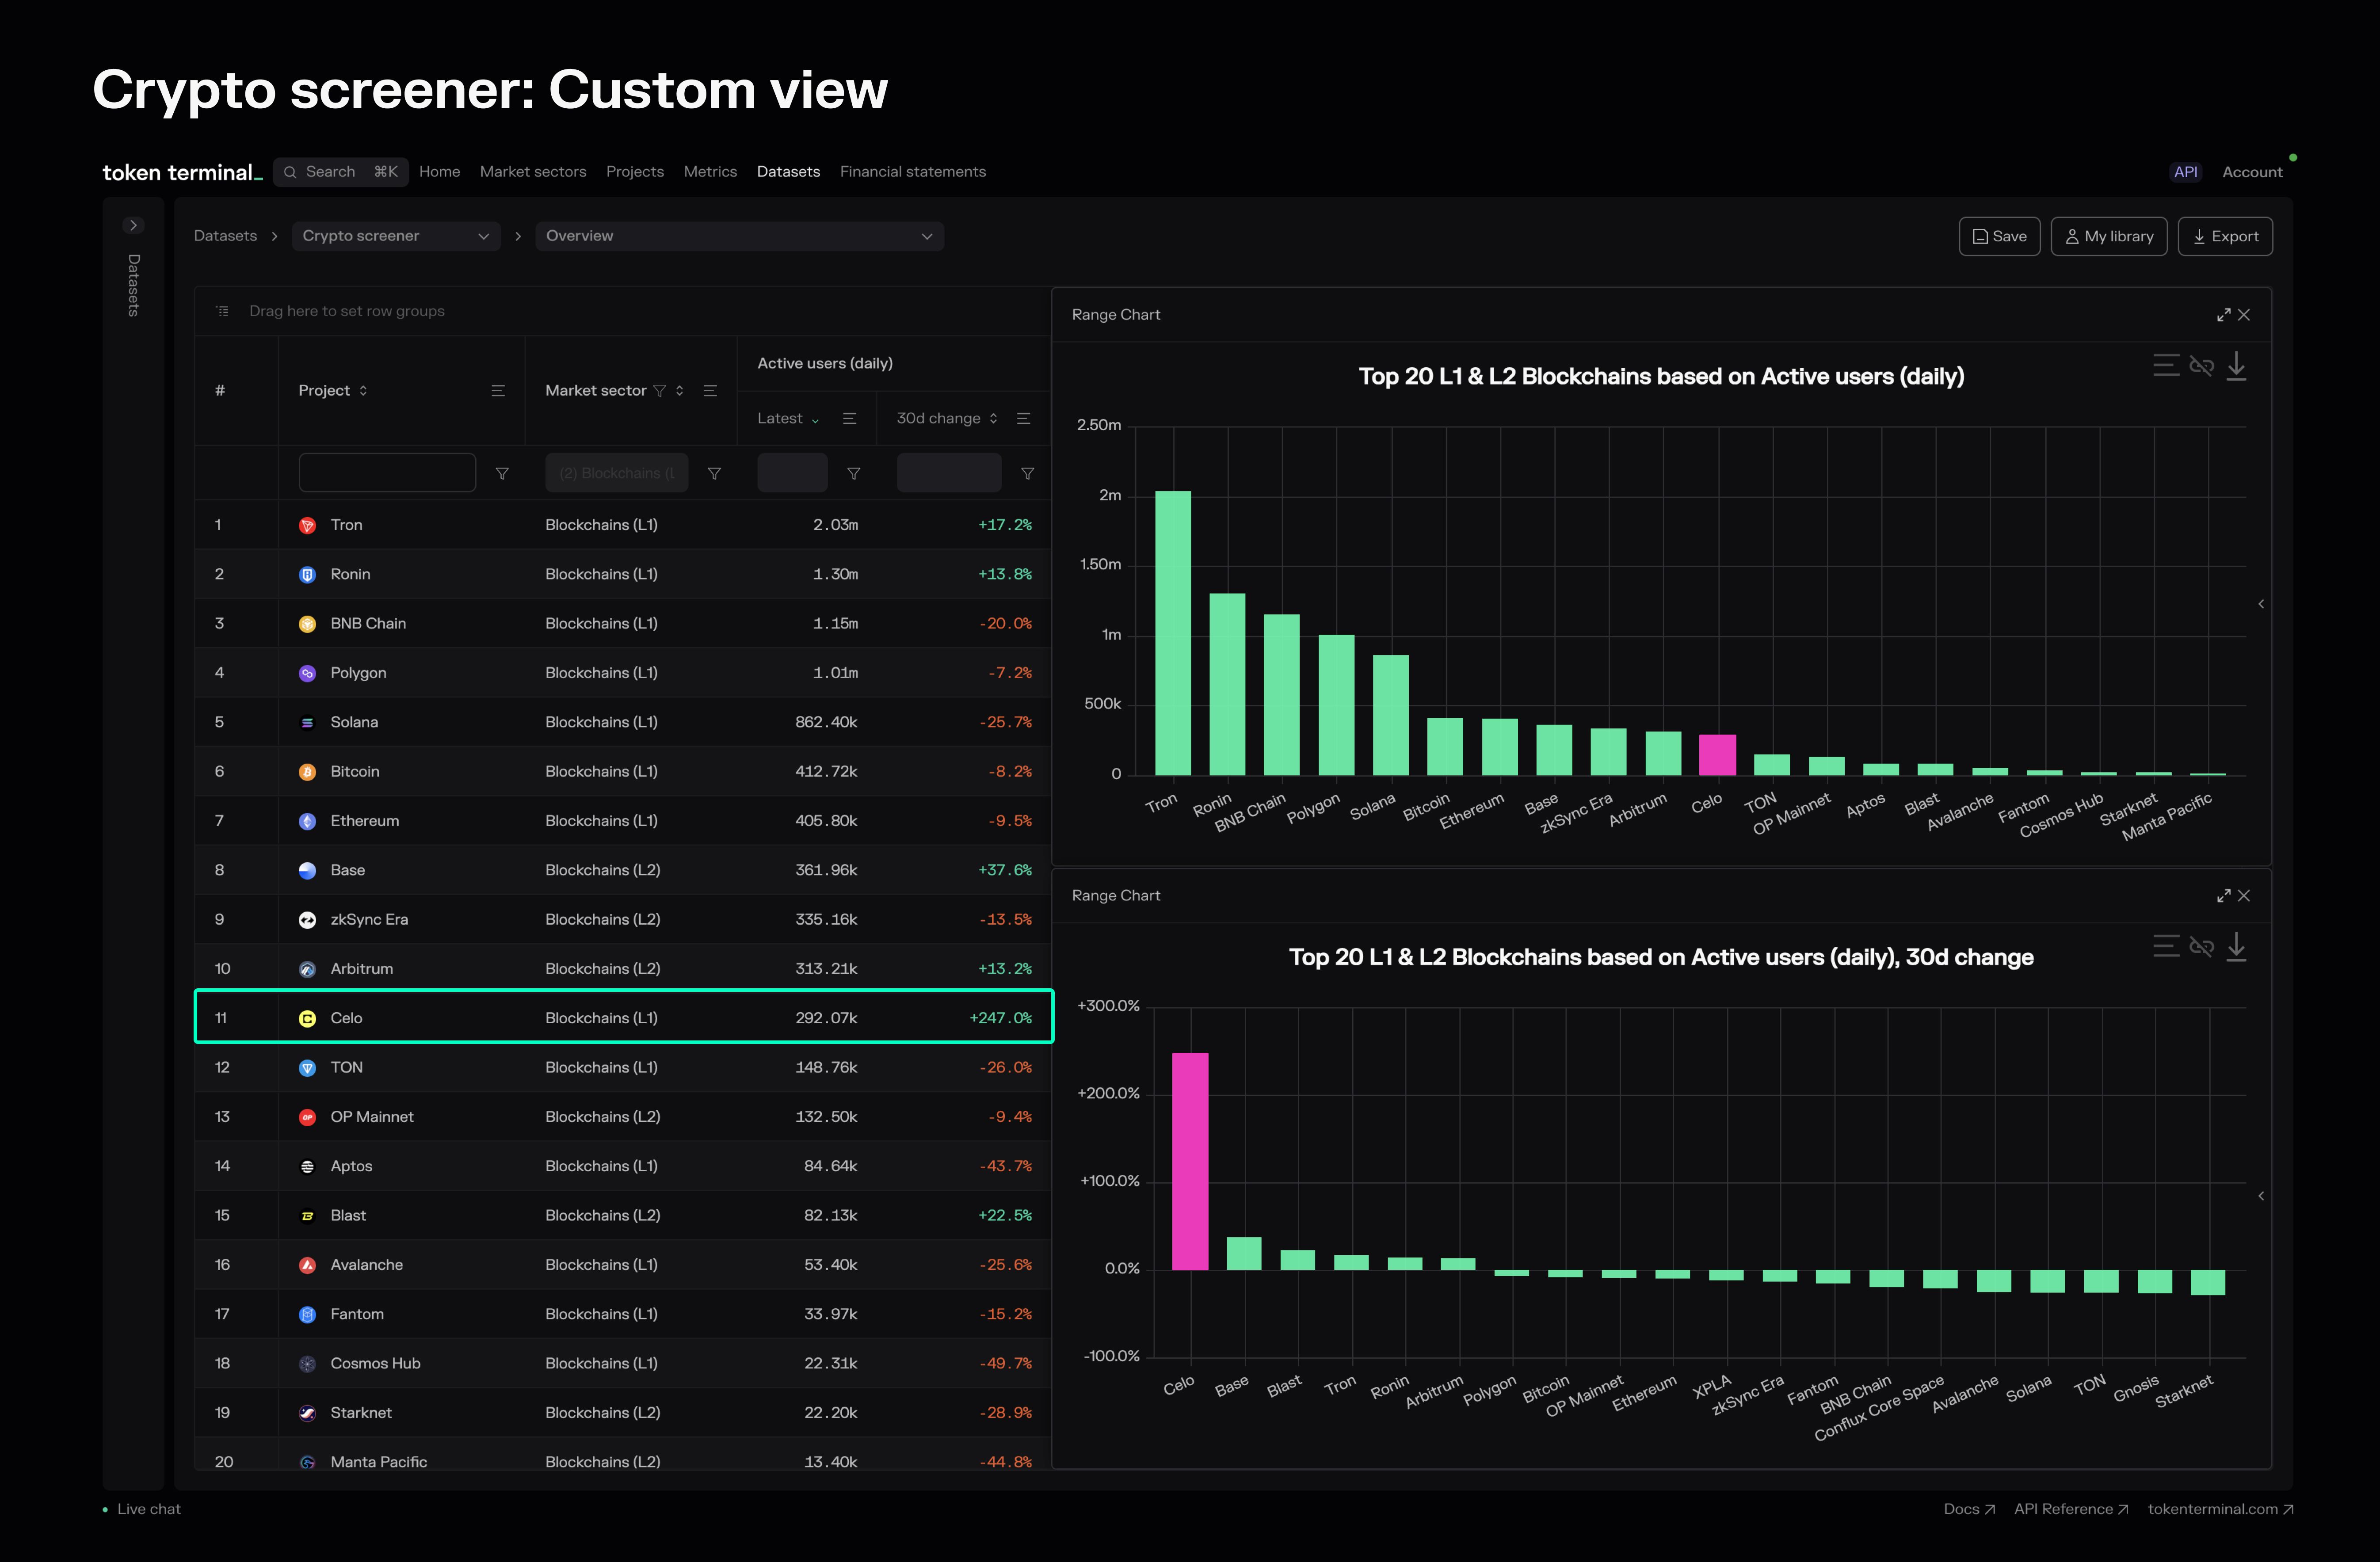This screenshot has height=1562, width=2380.
Task: Click the unlink chart icon on top chart
Action: point(2201,366)
